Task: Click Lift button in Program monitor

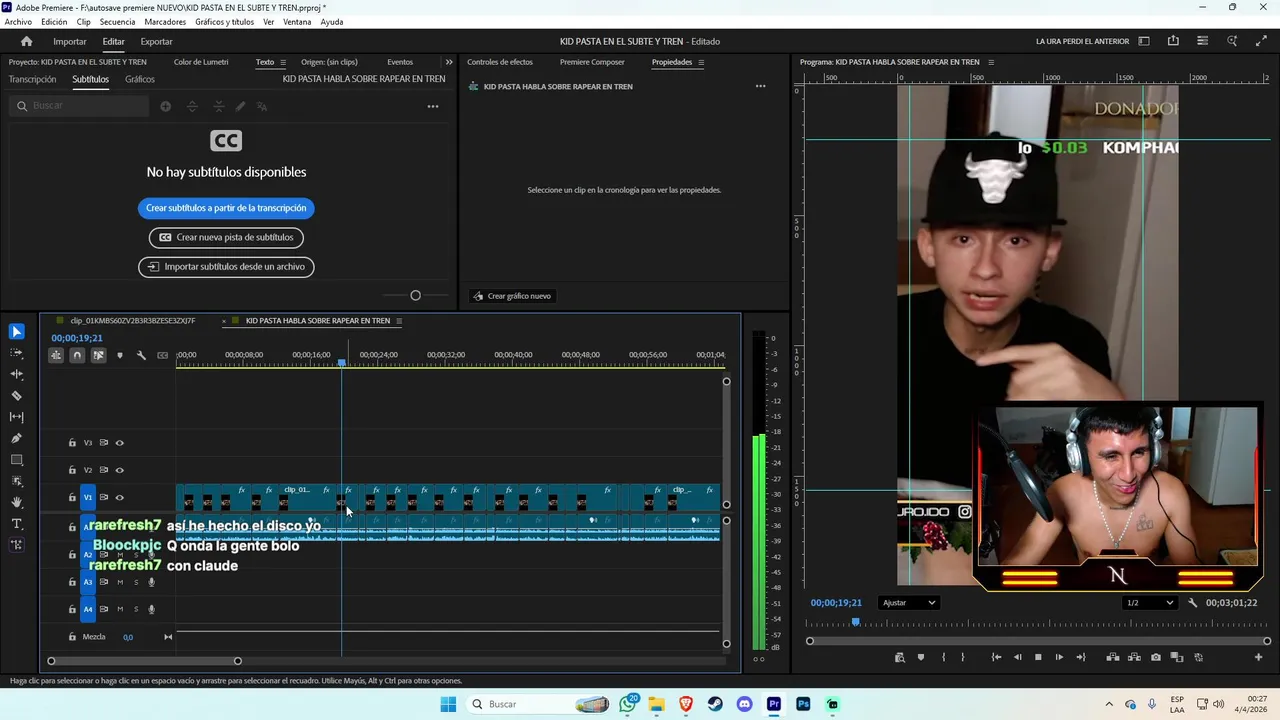Action: point(1113,657)
